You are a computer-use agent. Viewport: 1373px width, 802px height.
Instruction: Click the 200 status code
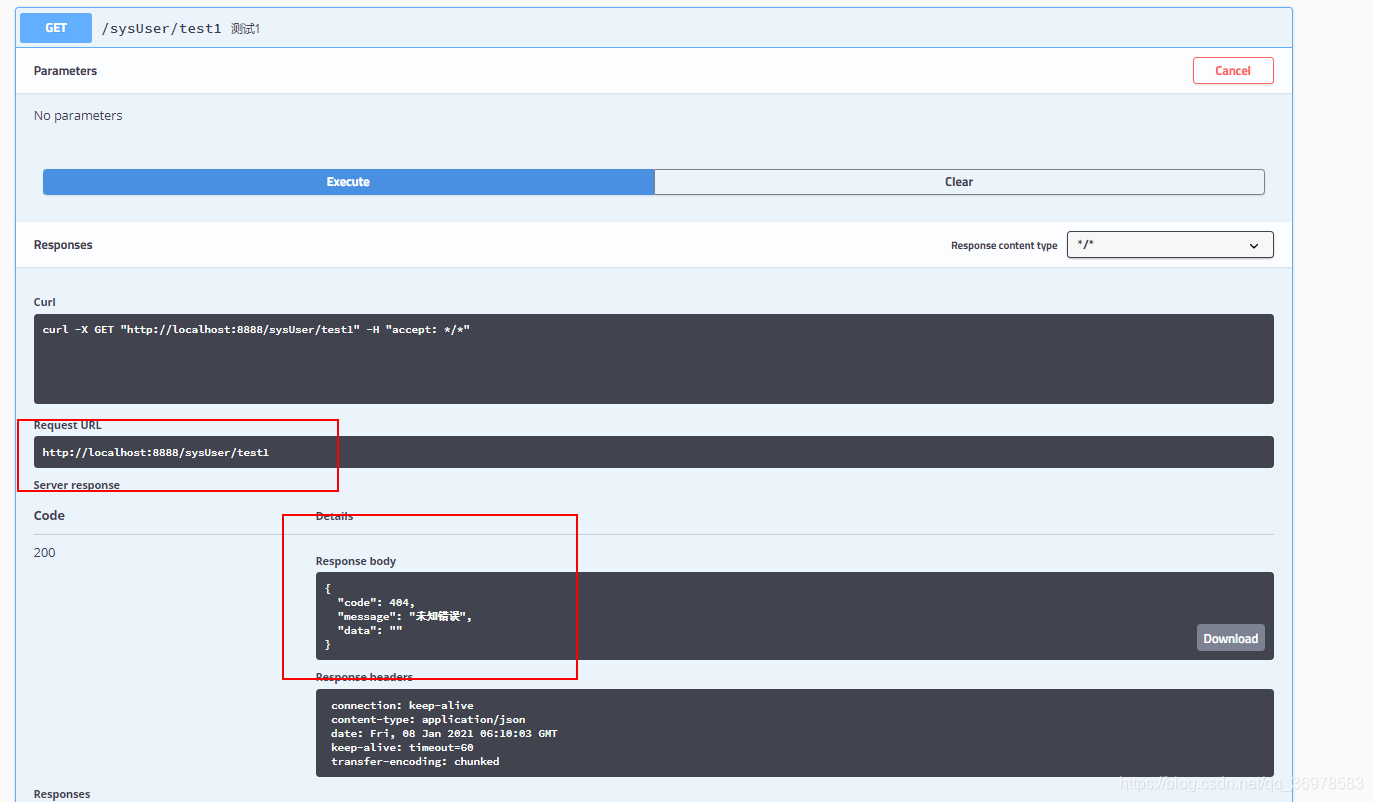[x=45, y=553]
